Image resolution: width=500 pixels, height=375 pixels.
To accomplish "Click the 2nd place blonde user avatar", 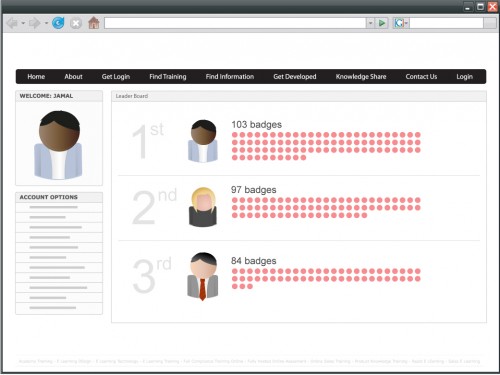I will click(x=203, y=207).
